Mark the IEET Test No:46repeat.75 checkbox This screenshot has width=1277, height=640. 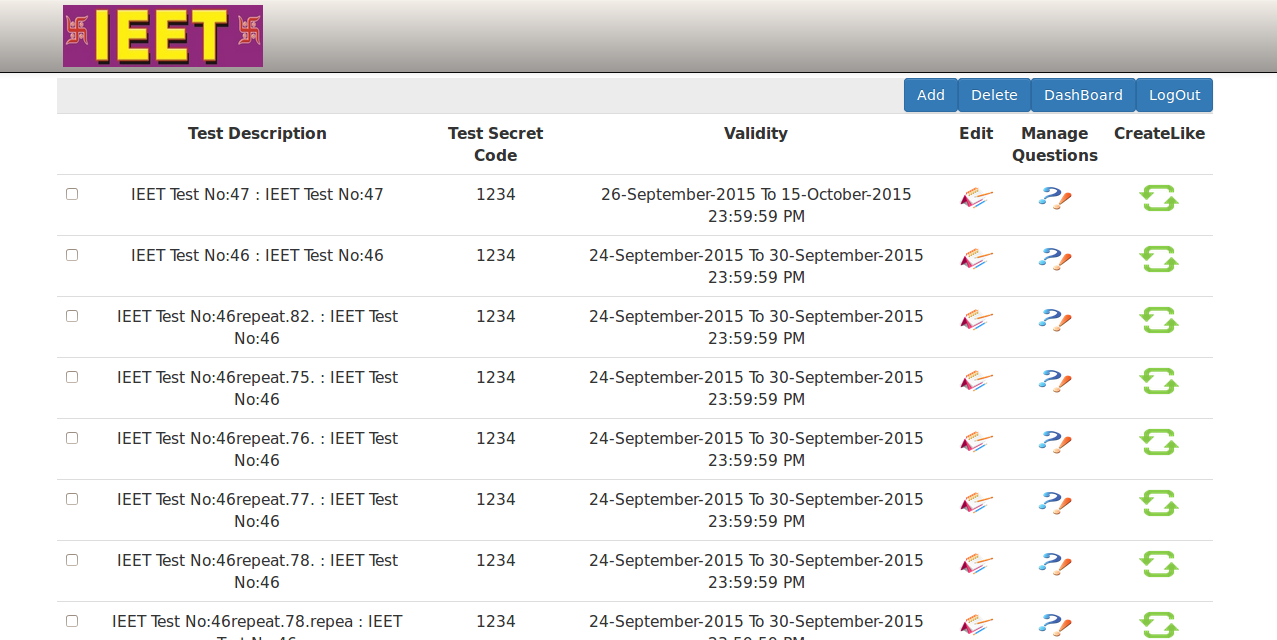click(72, 377)
